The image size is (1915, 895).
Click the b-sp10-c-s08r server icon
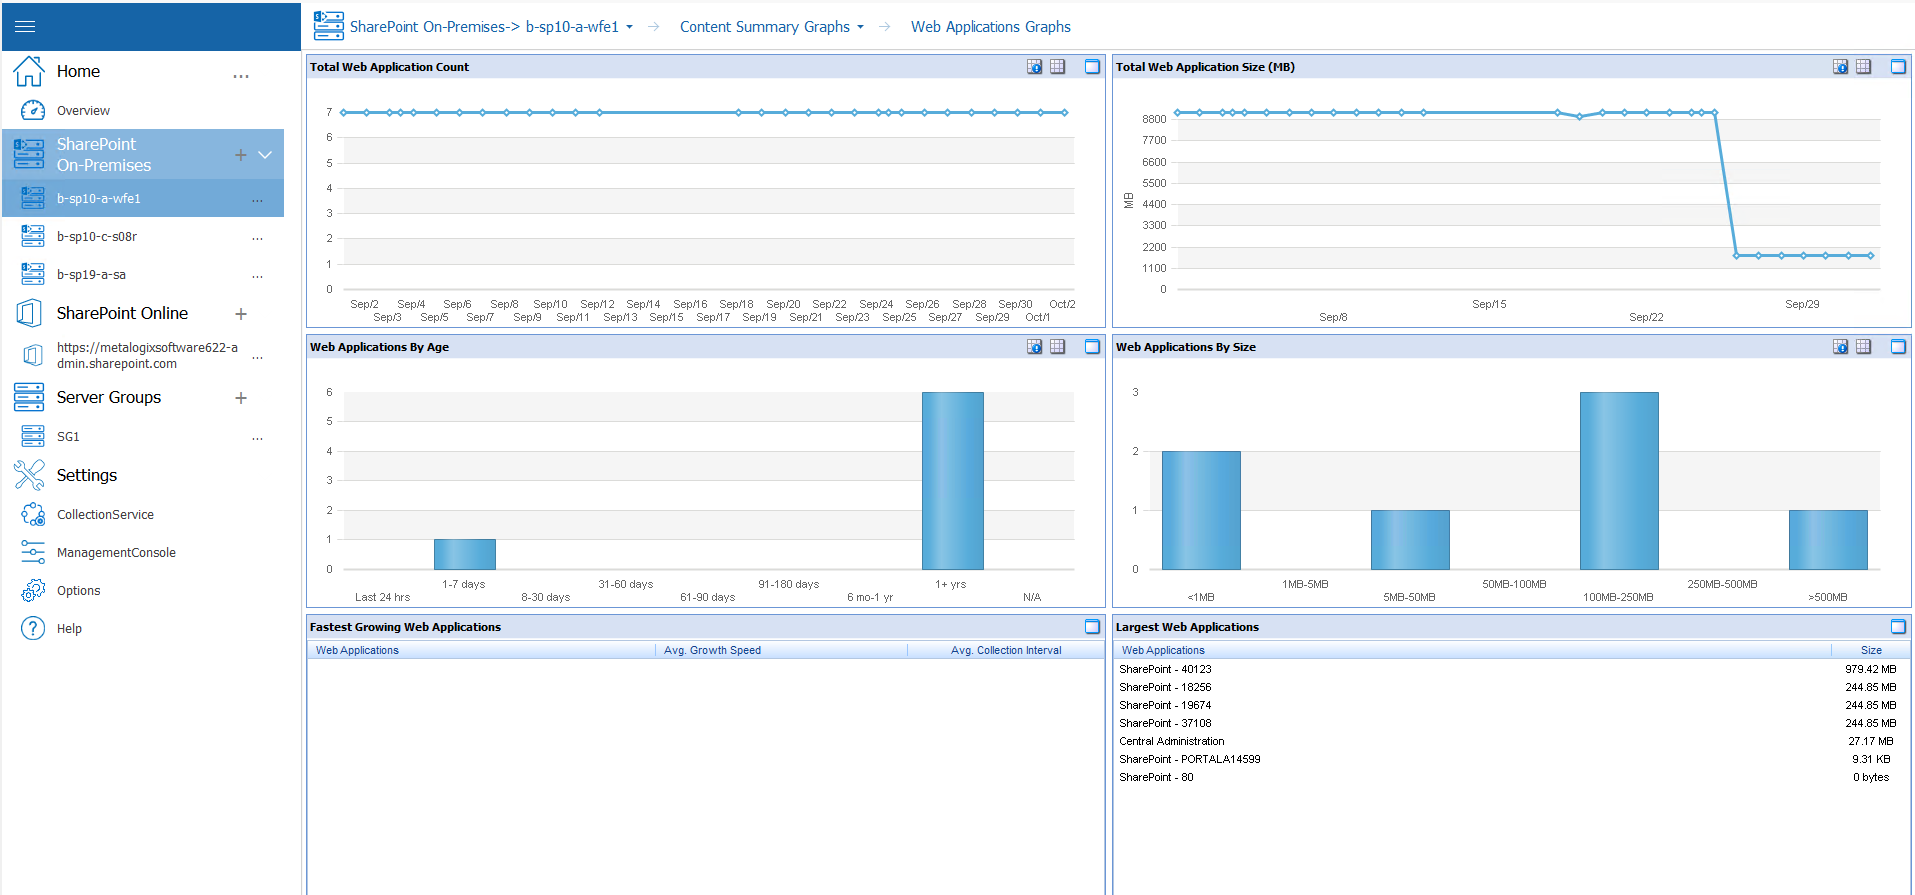pos(33,236)
